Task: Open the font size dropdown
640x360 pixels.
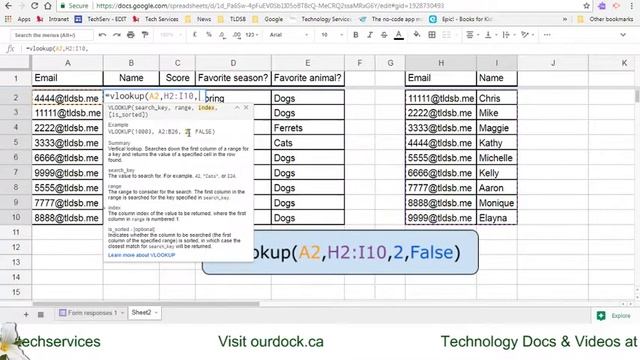Action: (x=332, y=35)
